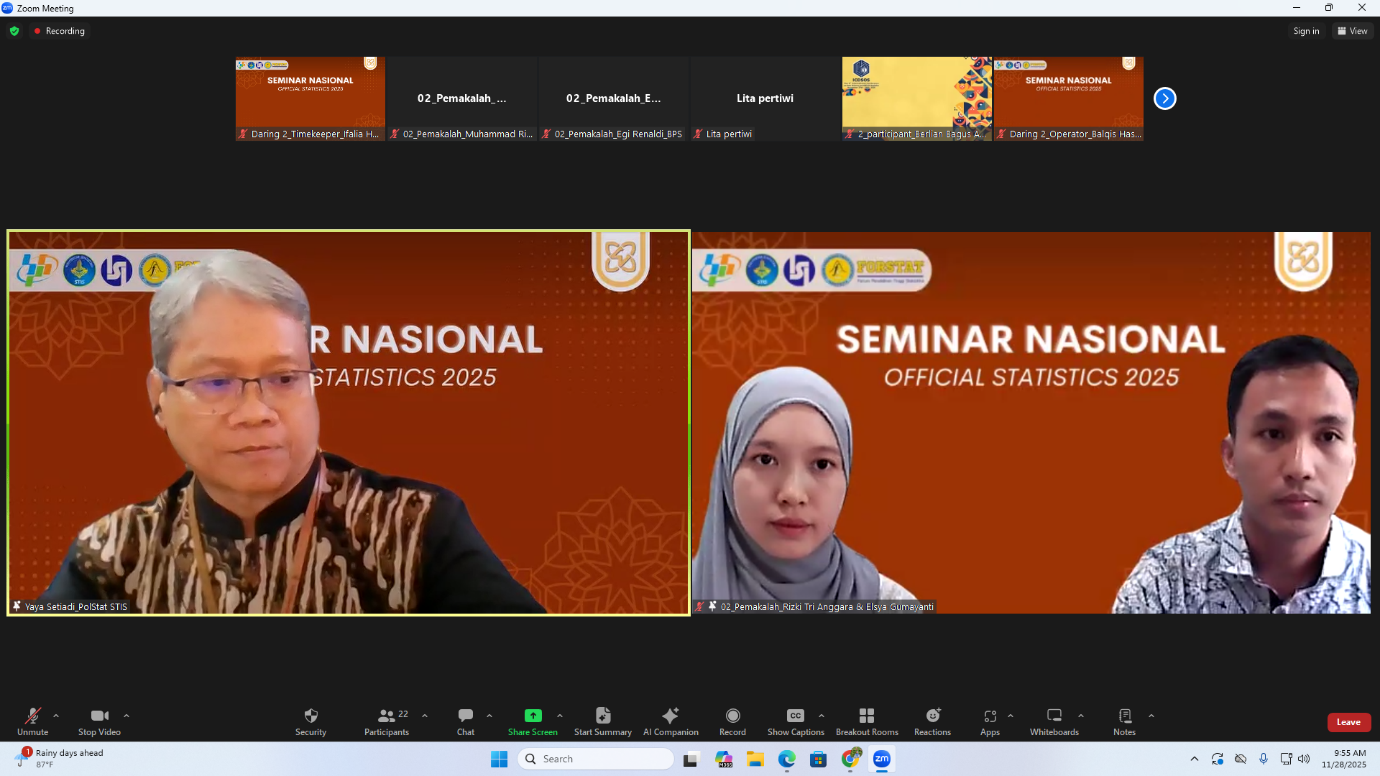1380x776 pixels.
Task: Open the Security shield icon
Action: coord(310,720)
